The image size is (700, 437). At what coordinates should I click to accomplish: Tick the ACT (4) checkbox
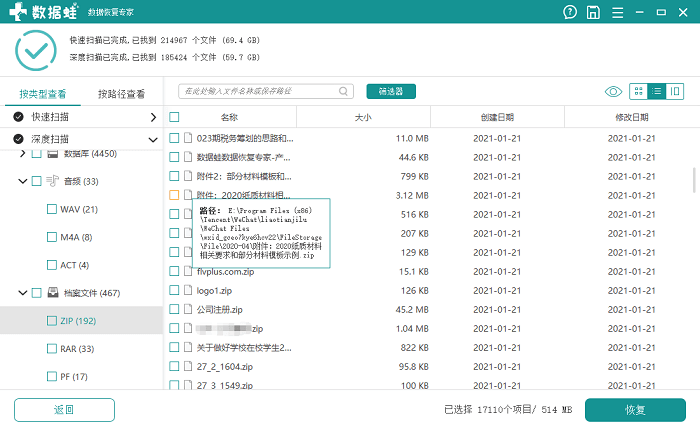(52, 265)
